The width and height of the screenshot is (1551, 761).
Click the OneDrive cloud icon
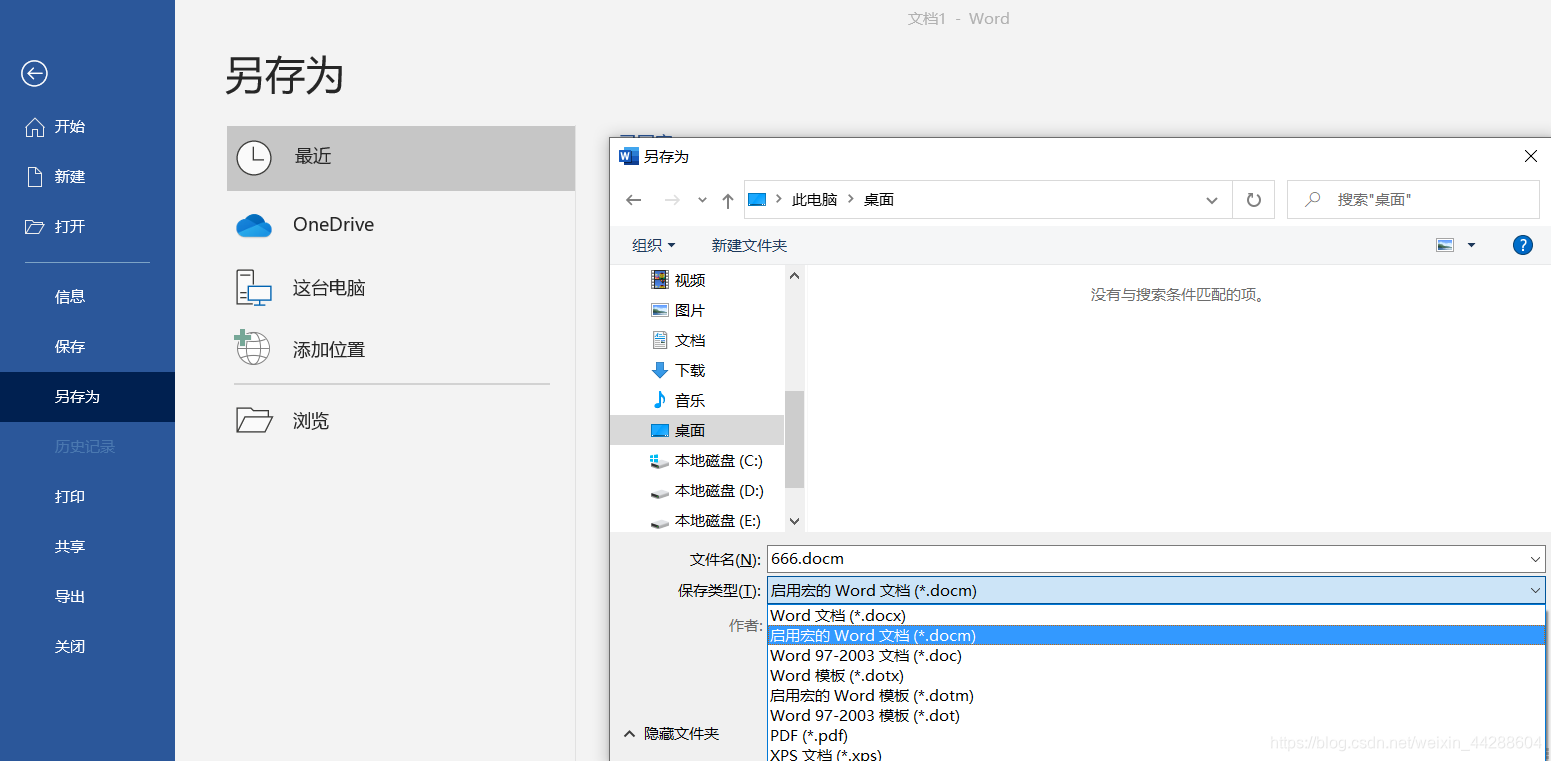(x=254, y=226)
